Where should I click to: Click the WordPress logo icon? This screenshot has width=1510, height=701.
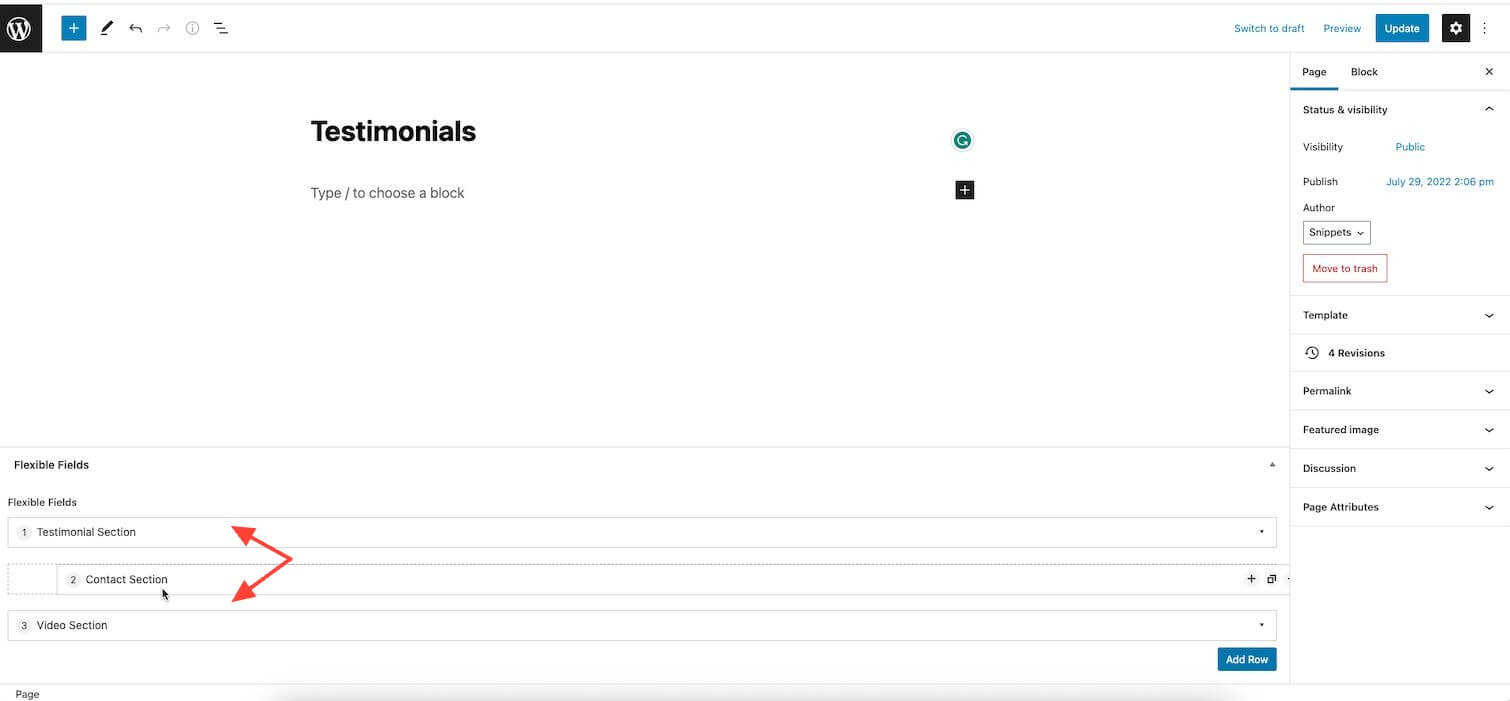[x=21, y=27]
